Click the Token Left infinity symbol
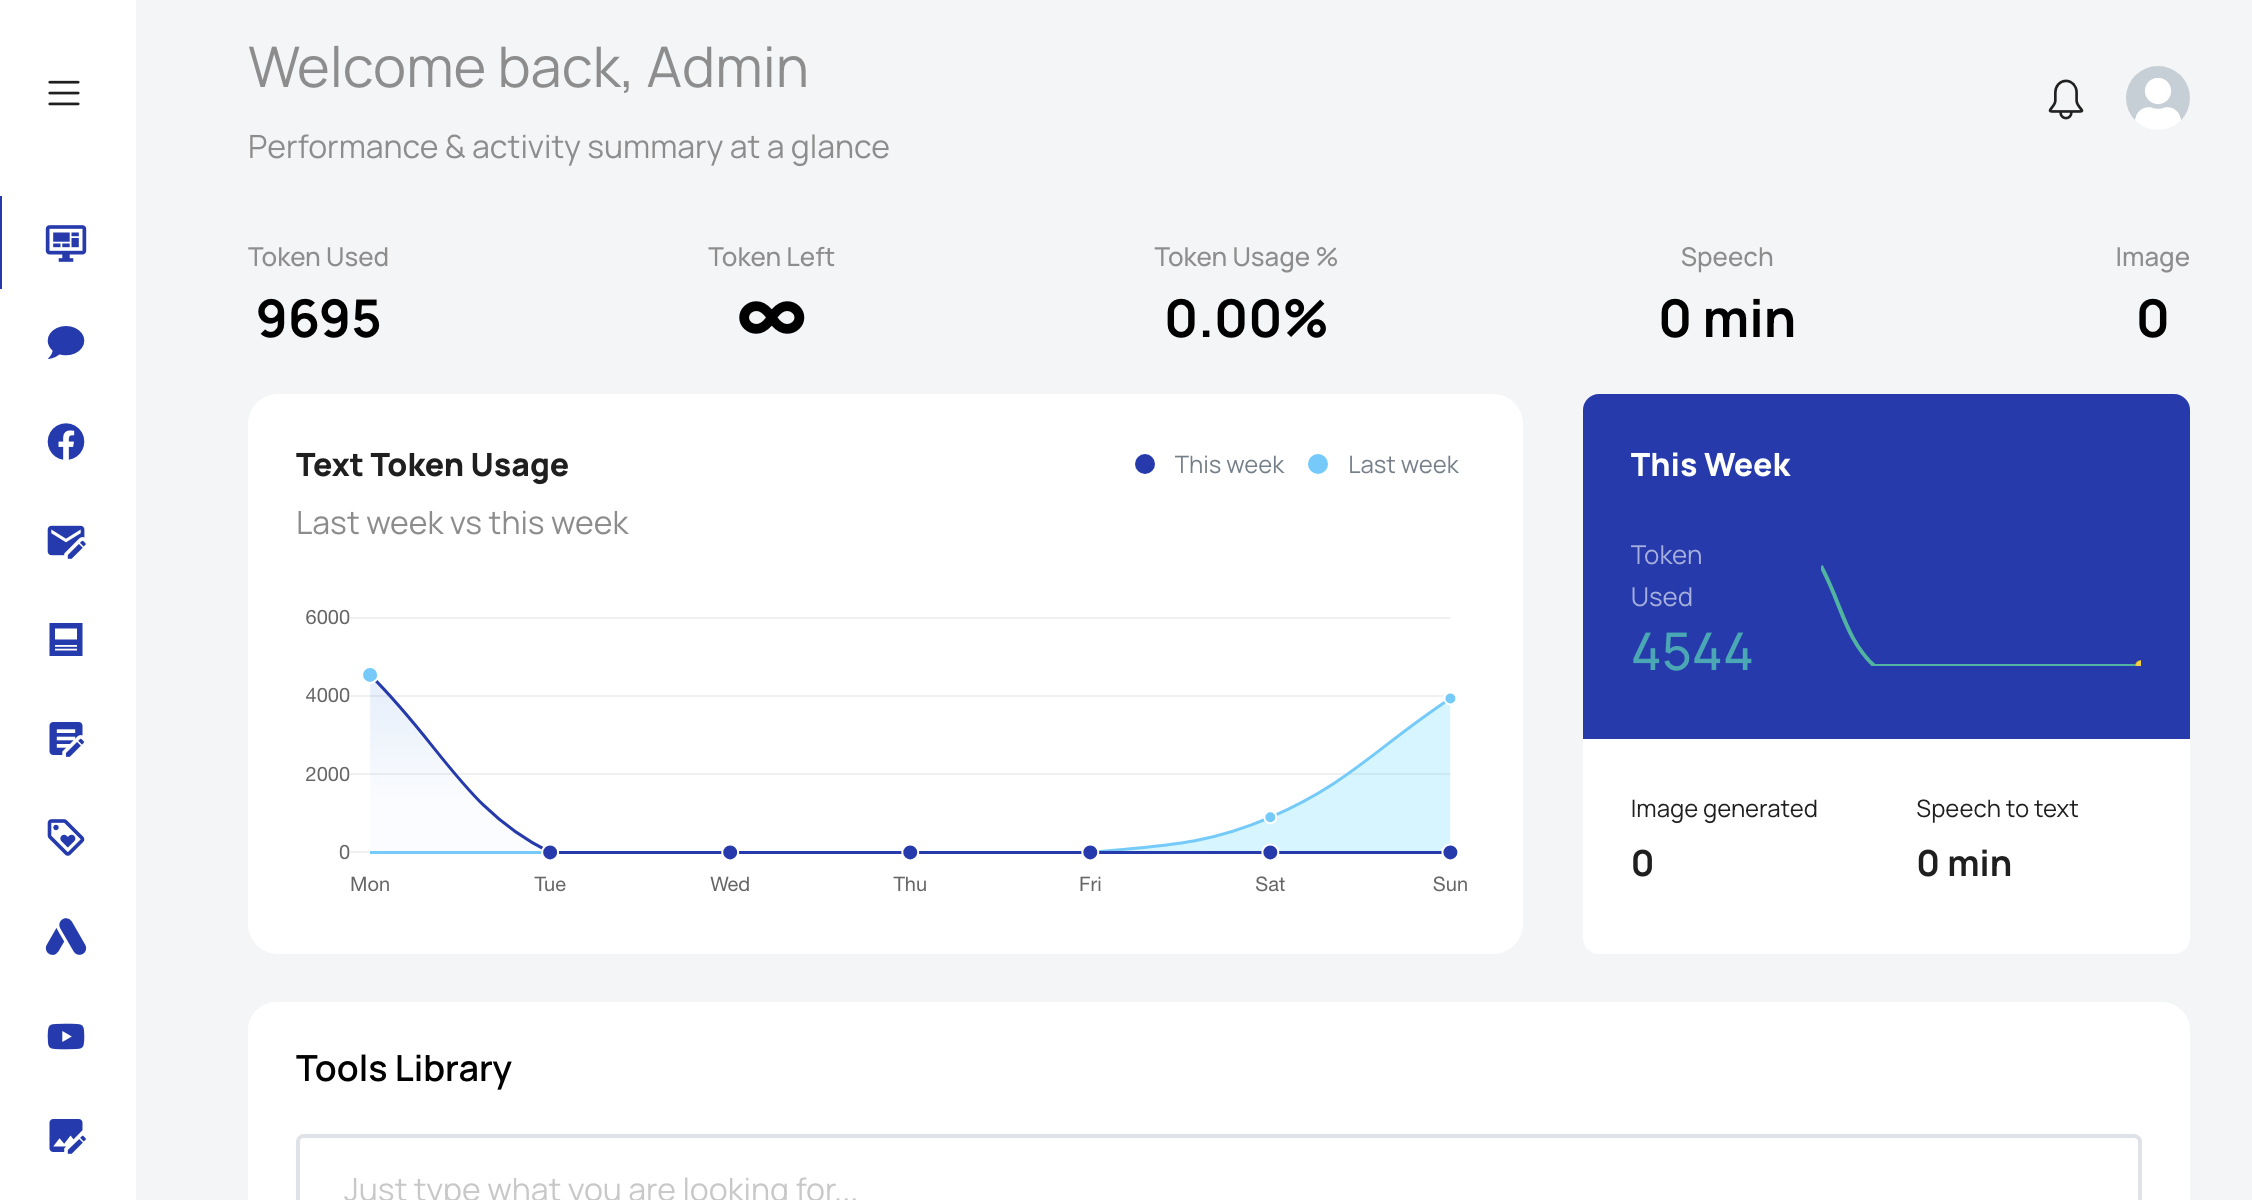 tap(771, 318)
